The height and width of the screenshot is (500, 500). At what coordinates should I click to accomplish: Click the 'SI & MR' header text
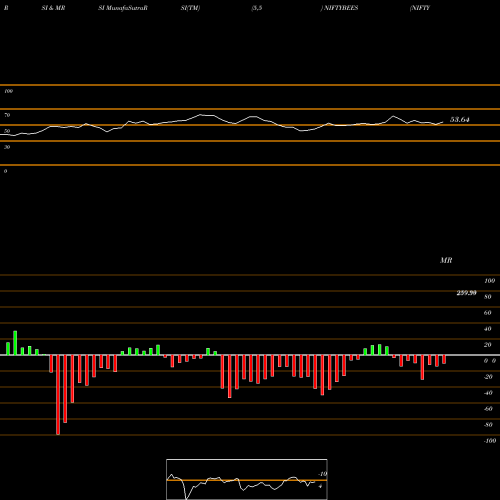(x=53, y=8)
